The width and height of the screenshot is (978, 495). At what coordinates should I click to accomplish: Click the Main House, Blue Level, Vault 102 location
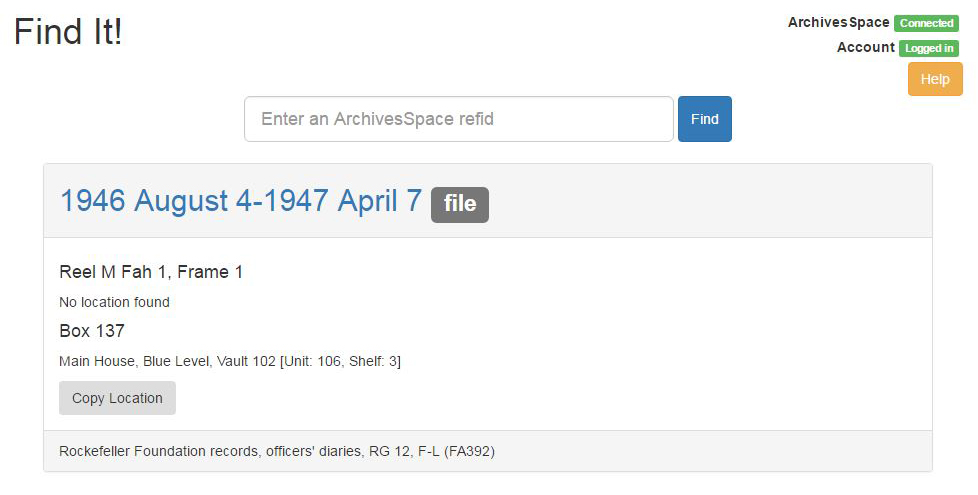click(x=167, y=361)
